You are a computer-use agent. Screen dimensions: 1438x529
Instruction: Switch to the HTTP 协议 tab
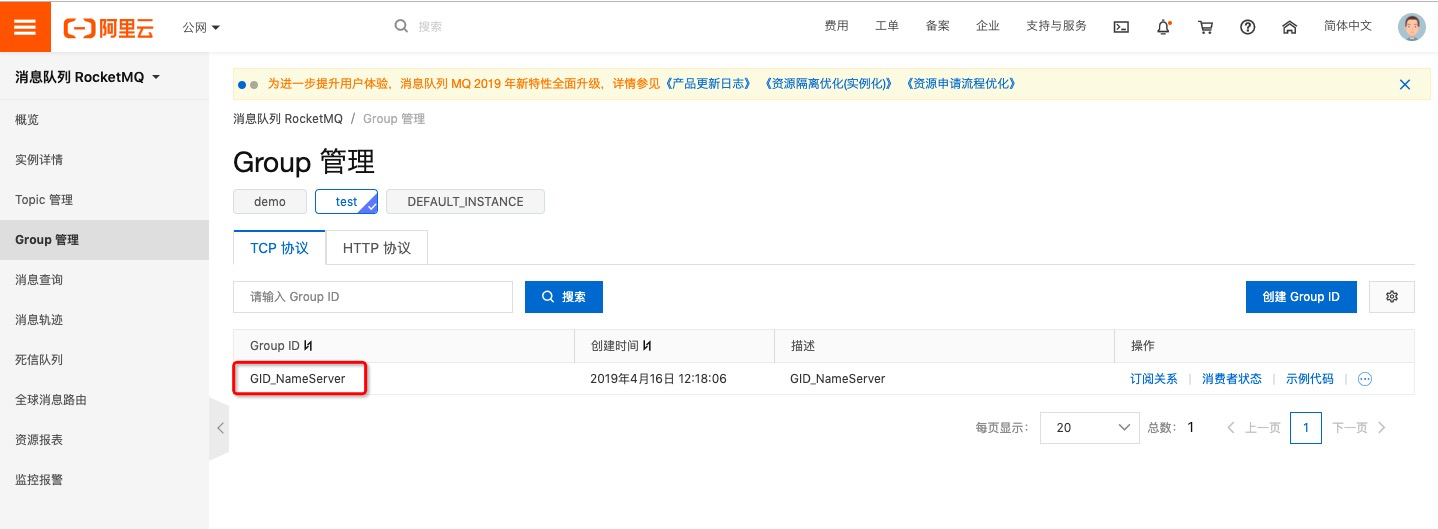377,248
